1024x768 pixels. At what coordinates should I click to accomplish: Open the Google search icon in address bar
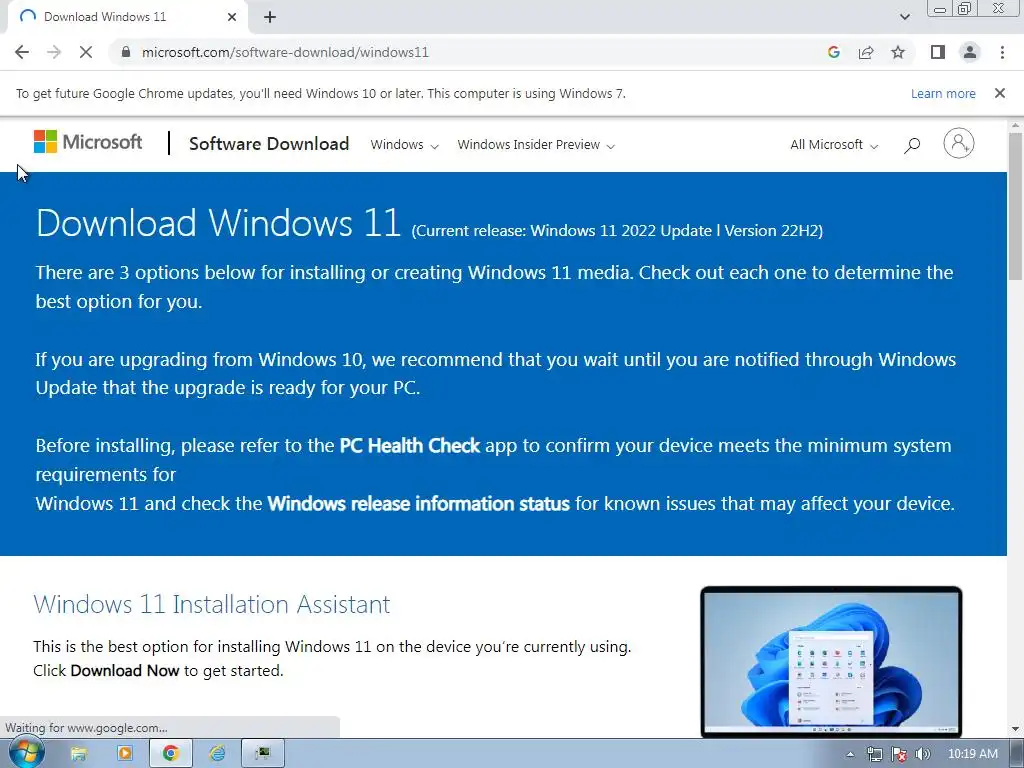coord(833,52)
